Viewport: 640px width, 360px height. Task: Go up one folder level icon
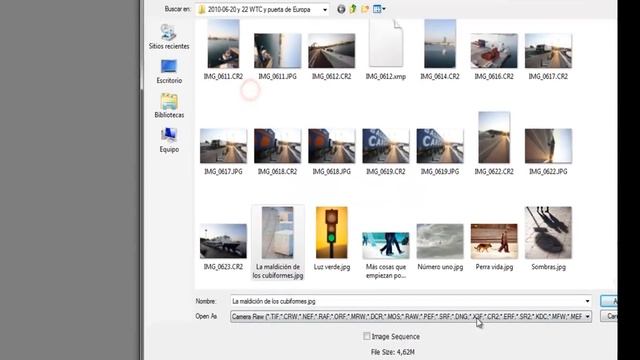tap(353, 9)
